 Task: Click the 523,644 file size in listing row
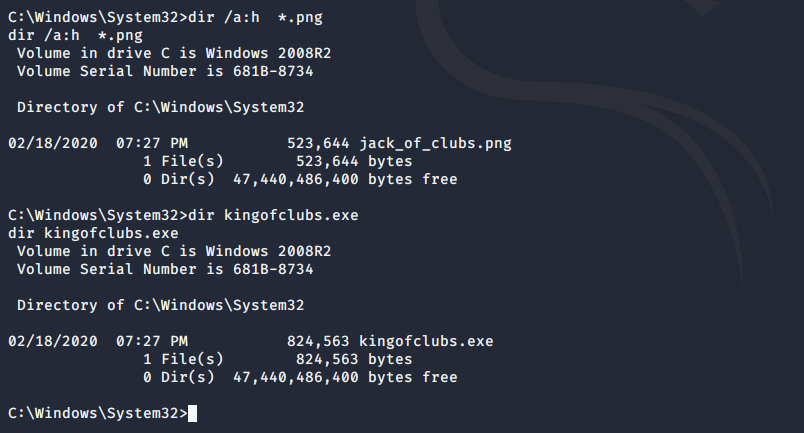point(318,144)
